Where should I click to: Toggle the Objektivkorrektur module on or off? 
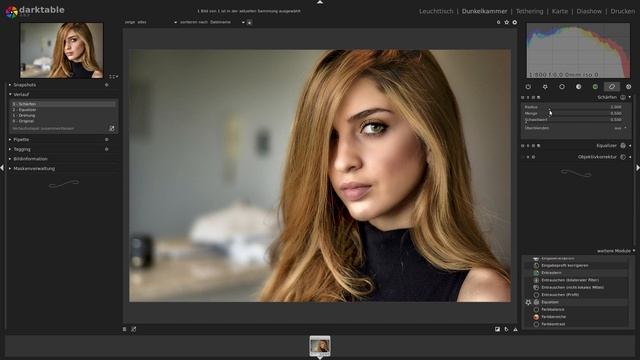(x=623, y=157)
